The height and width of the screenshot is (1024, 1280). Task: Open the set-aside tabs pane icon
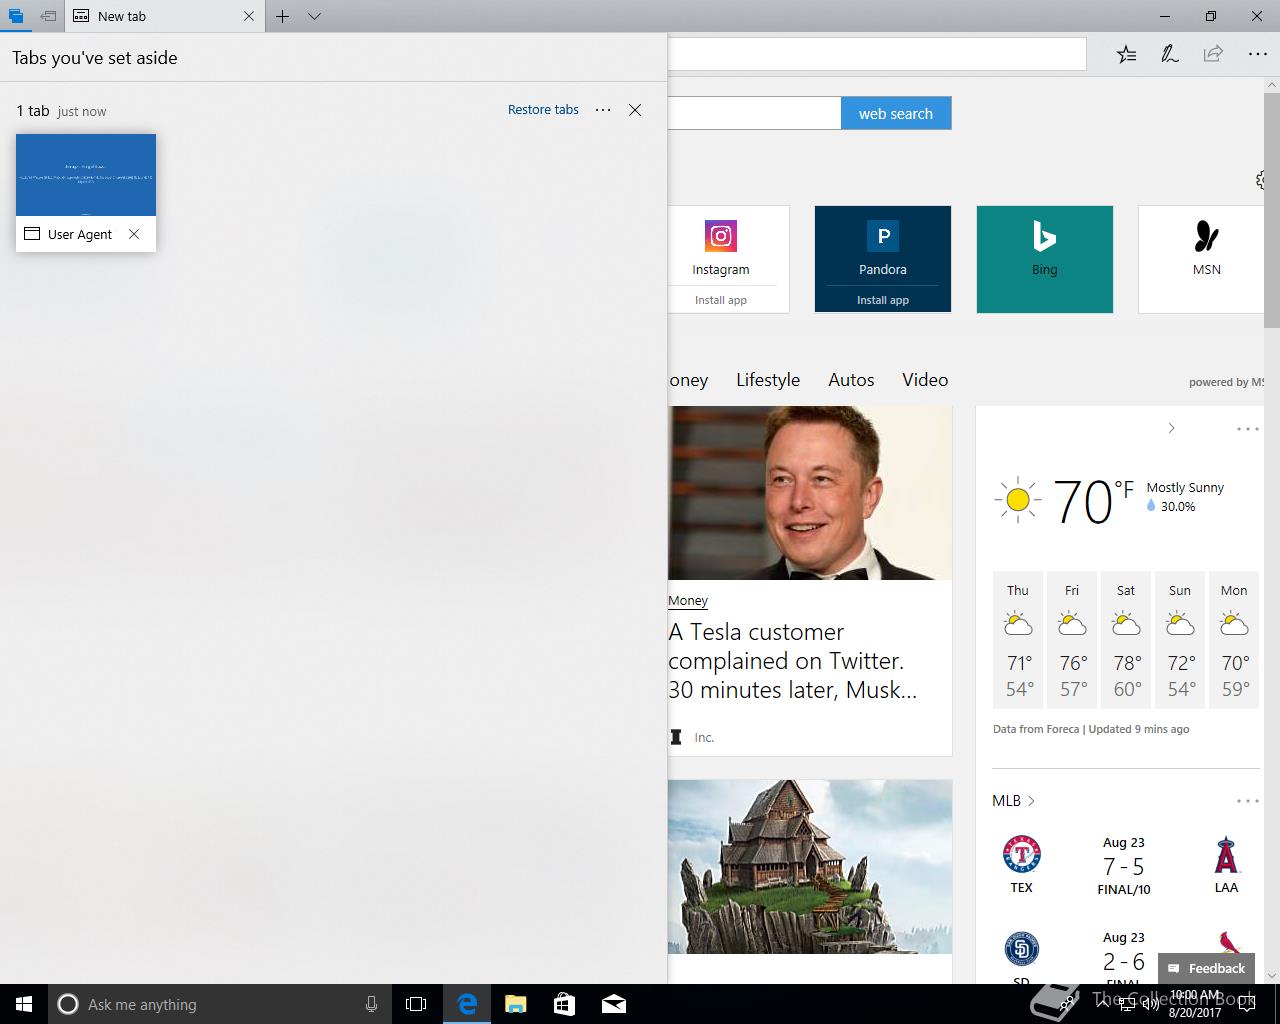[15, 16]
